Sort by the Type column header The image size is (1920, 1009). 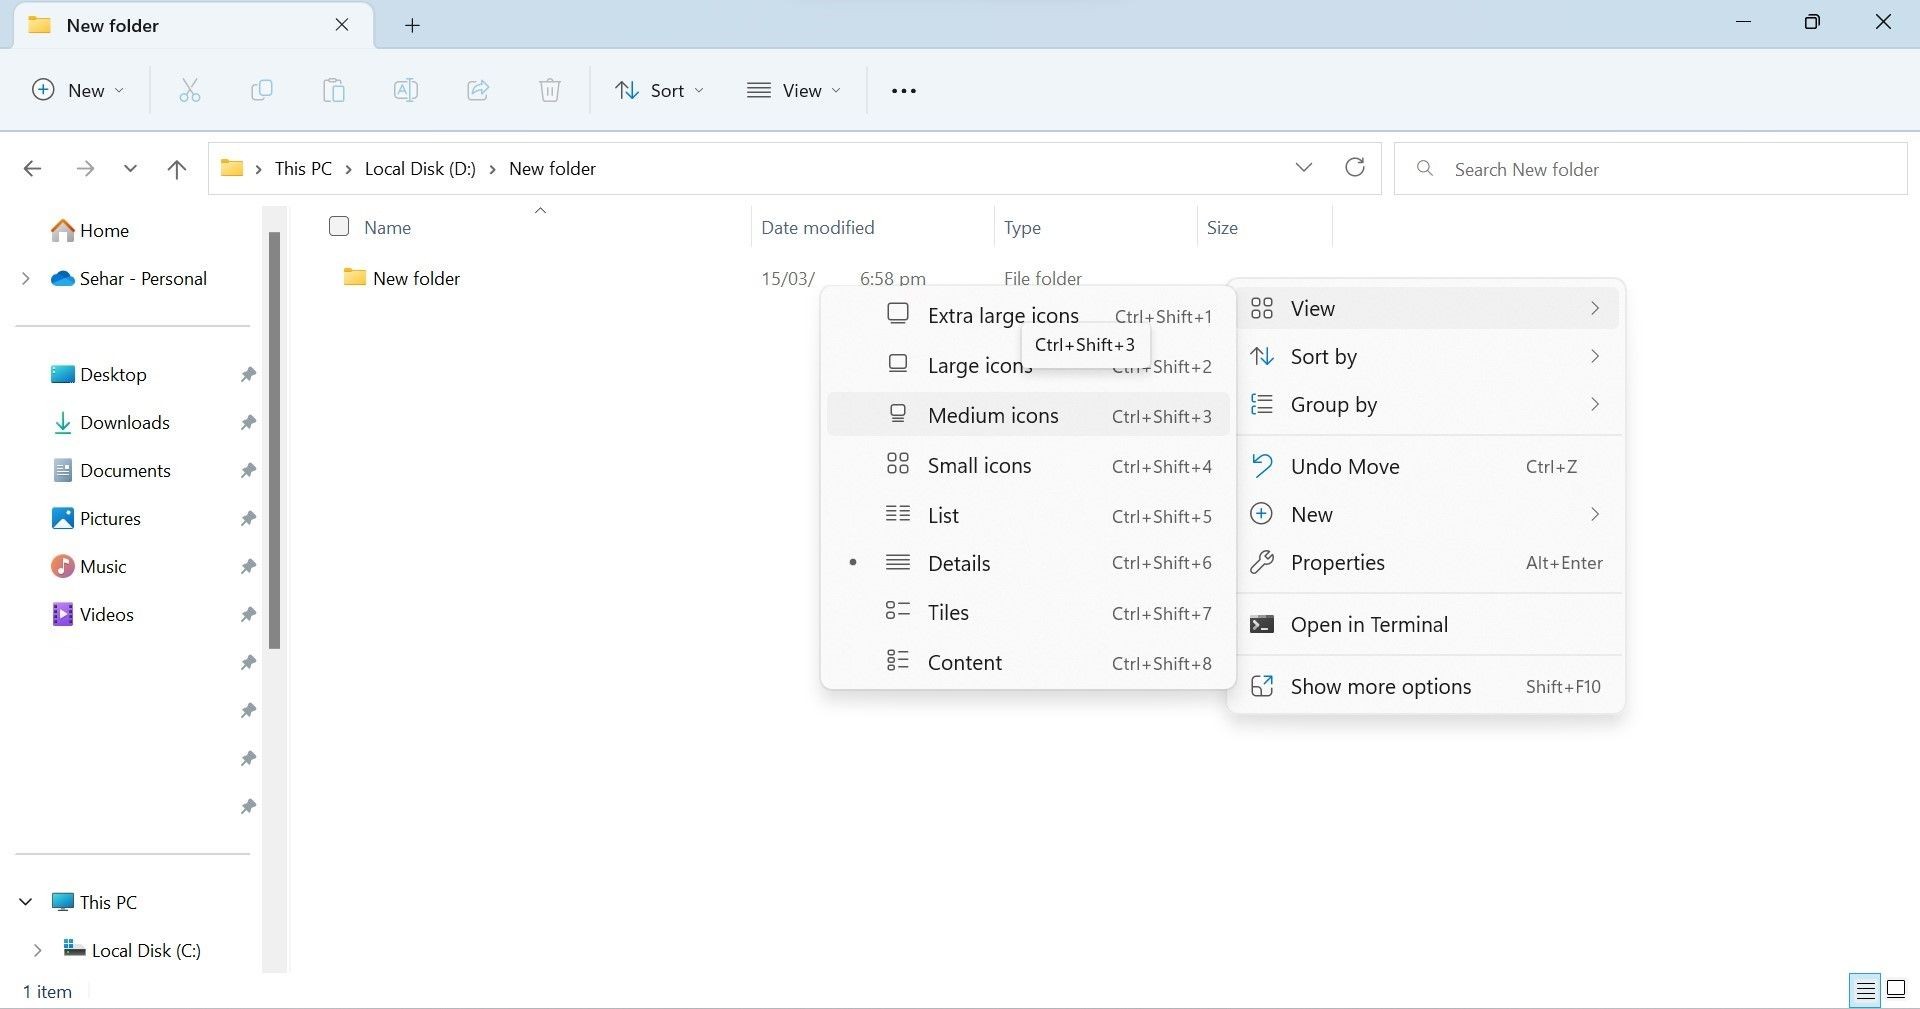1095,227
